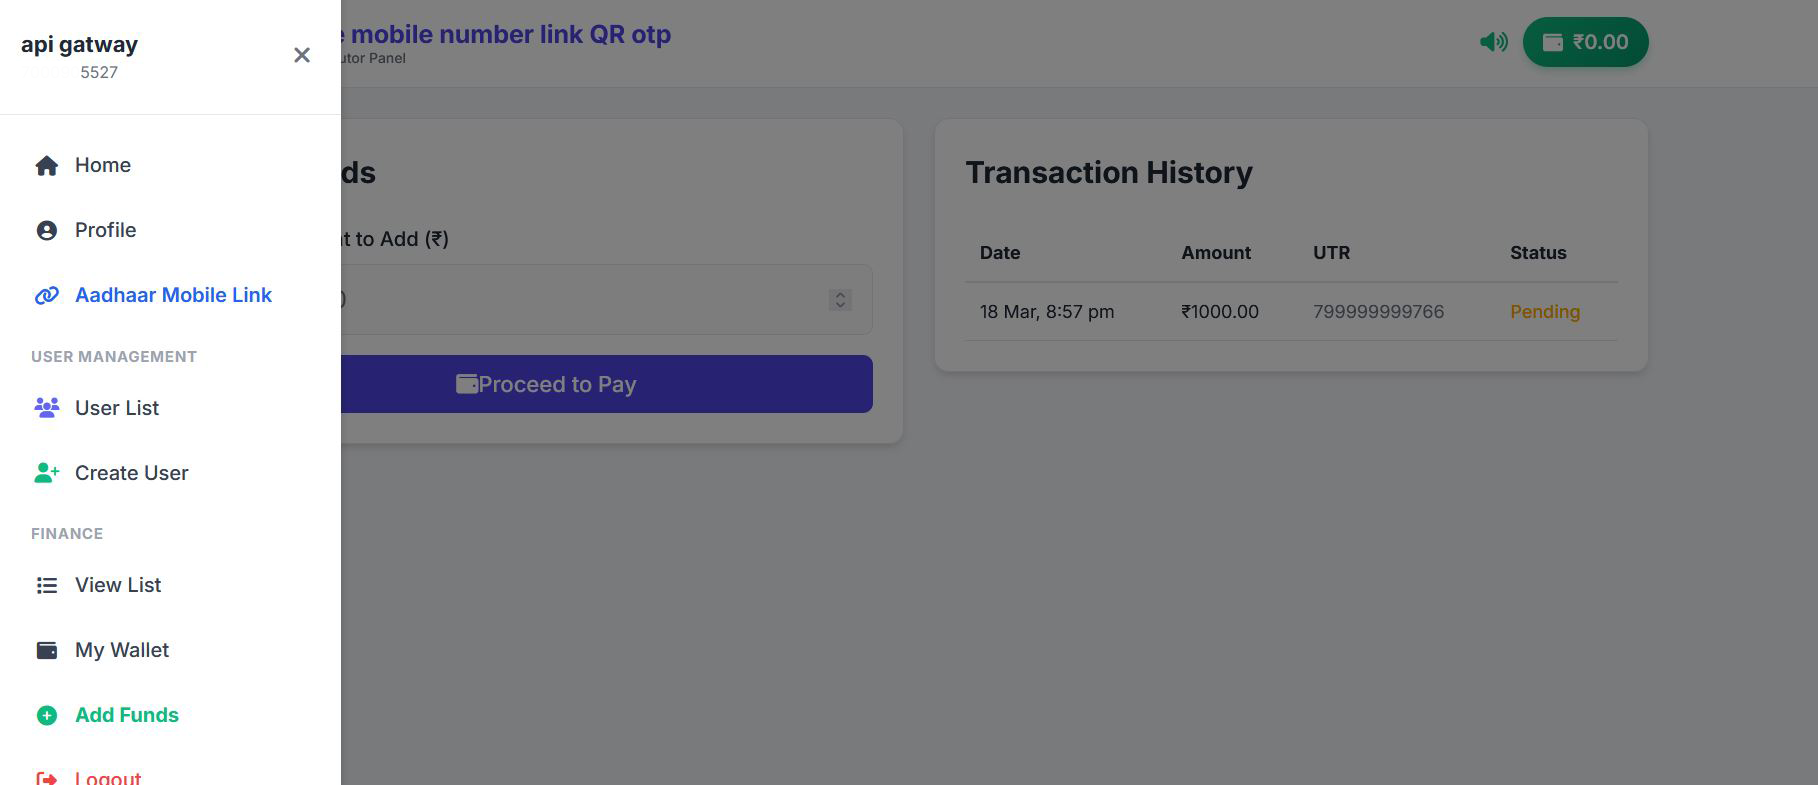
Task: Click the My Wallet icon in sidebar
Action: click(47, 651)
